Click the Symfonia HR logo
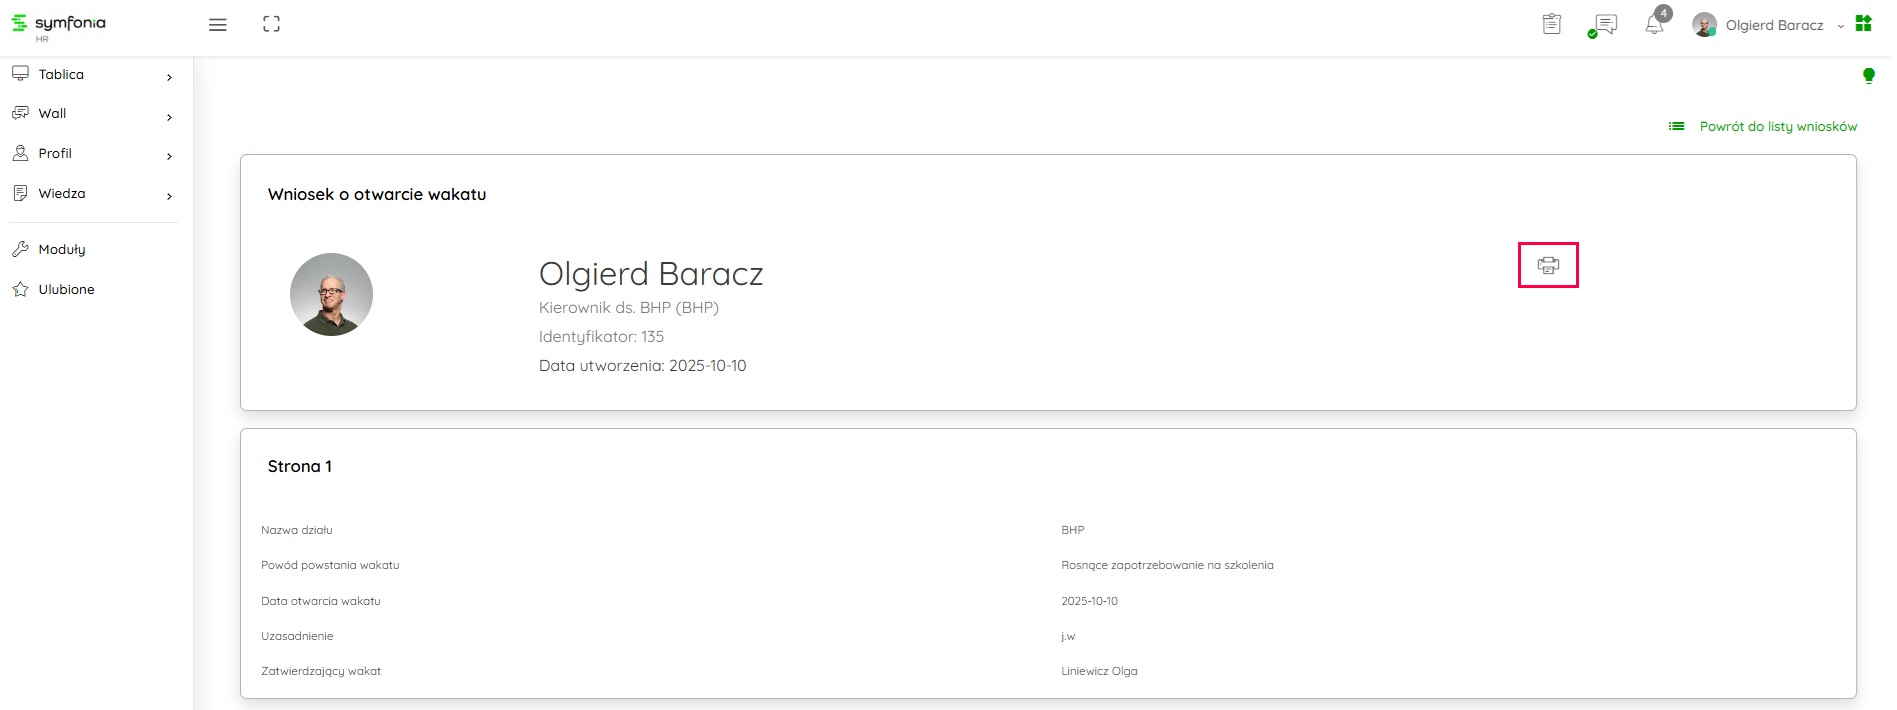 click(x=59, y=26)
